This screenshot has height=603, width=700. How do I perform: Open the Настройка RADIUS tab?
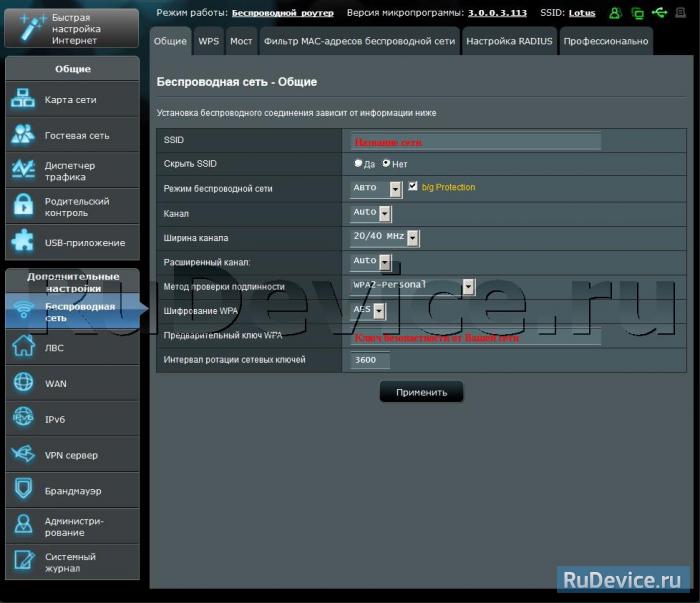[x=509, y=41]
